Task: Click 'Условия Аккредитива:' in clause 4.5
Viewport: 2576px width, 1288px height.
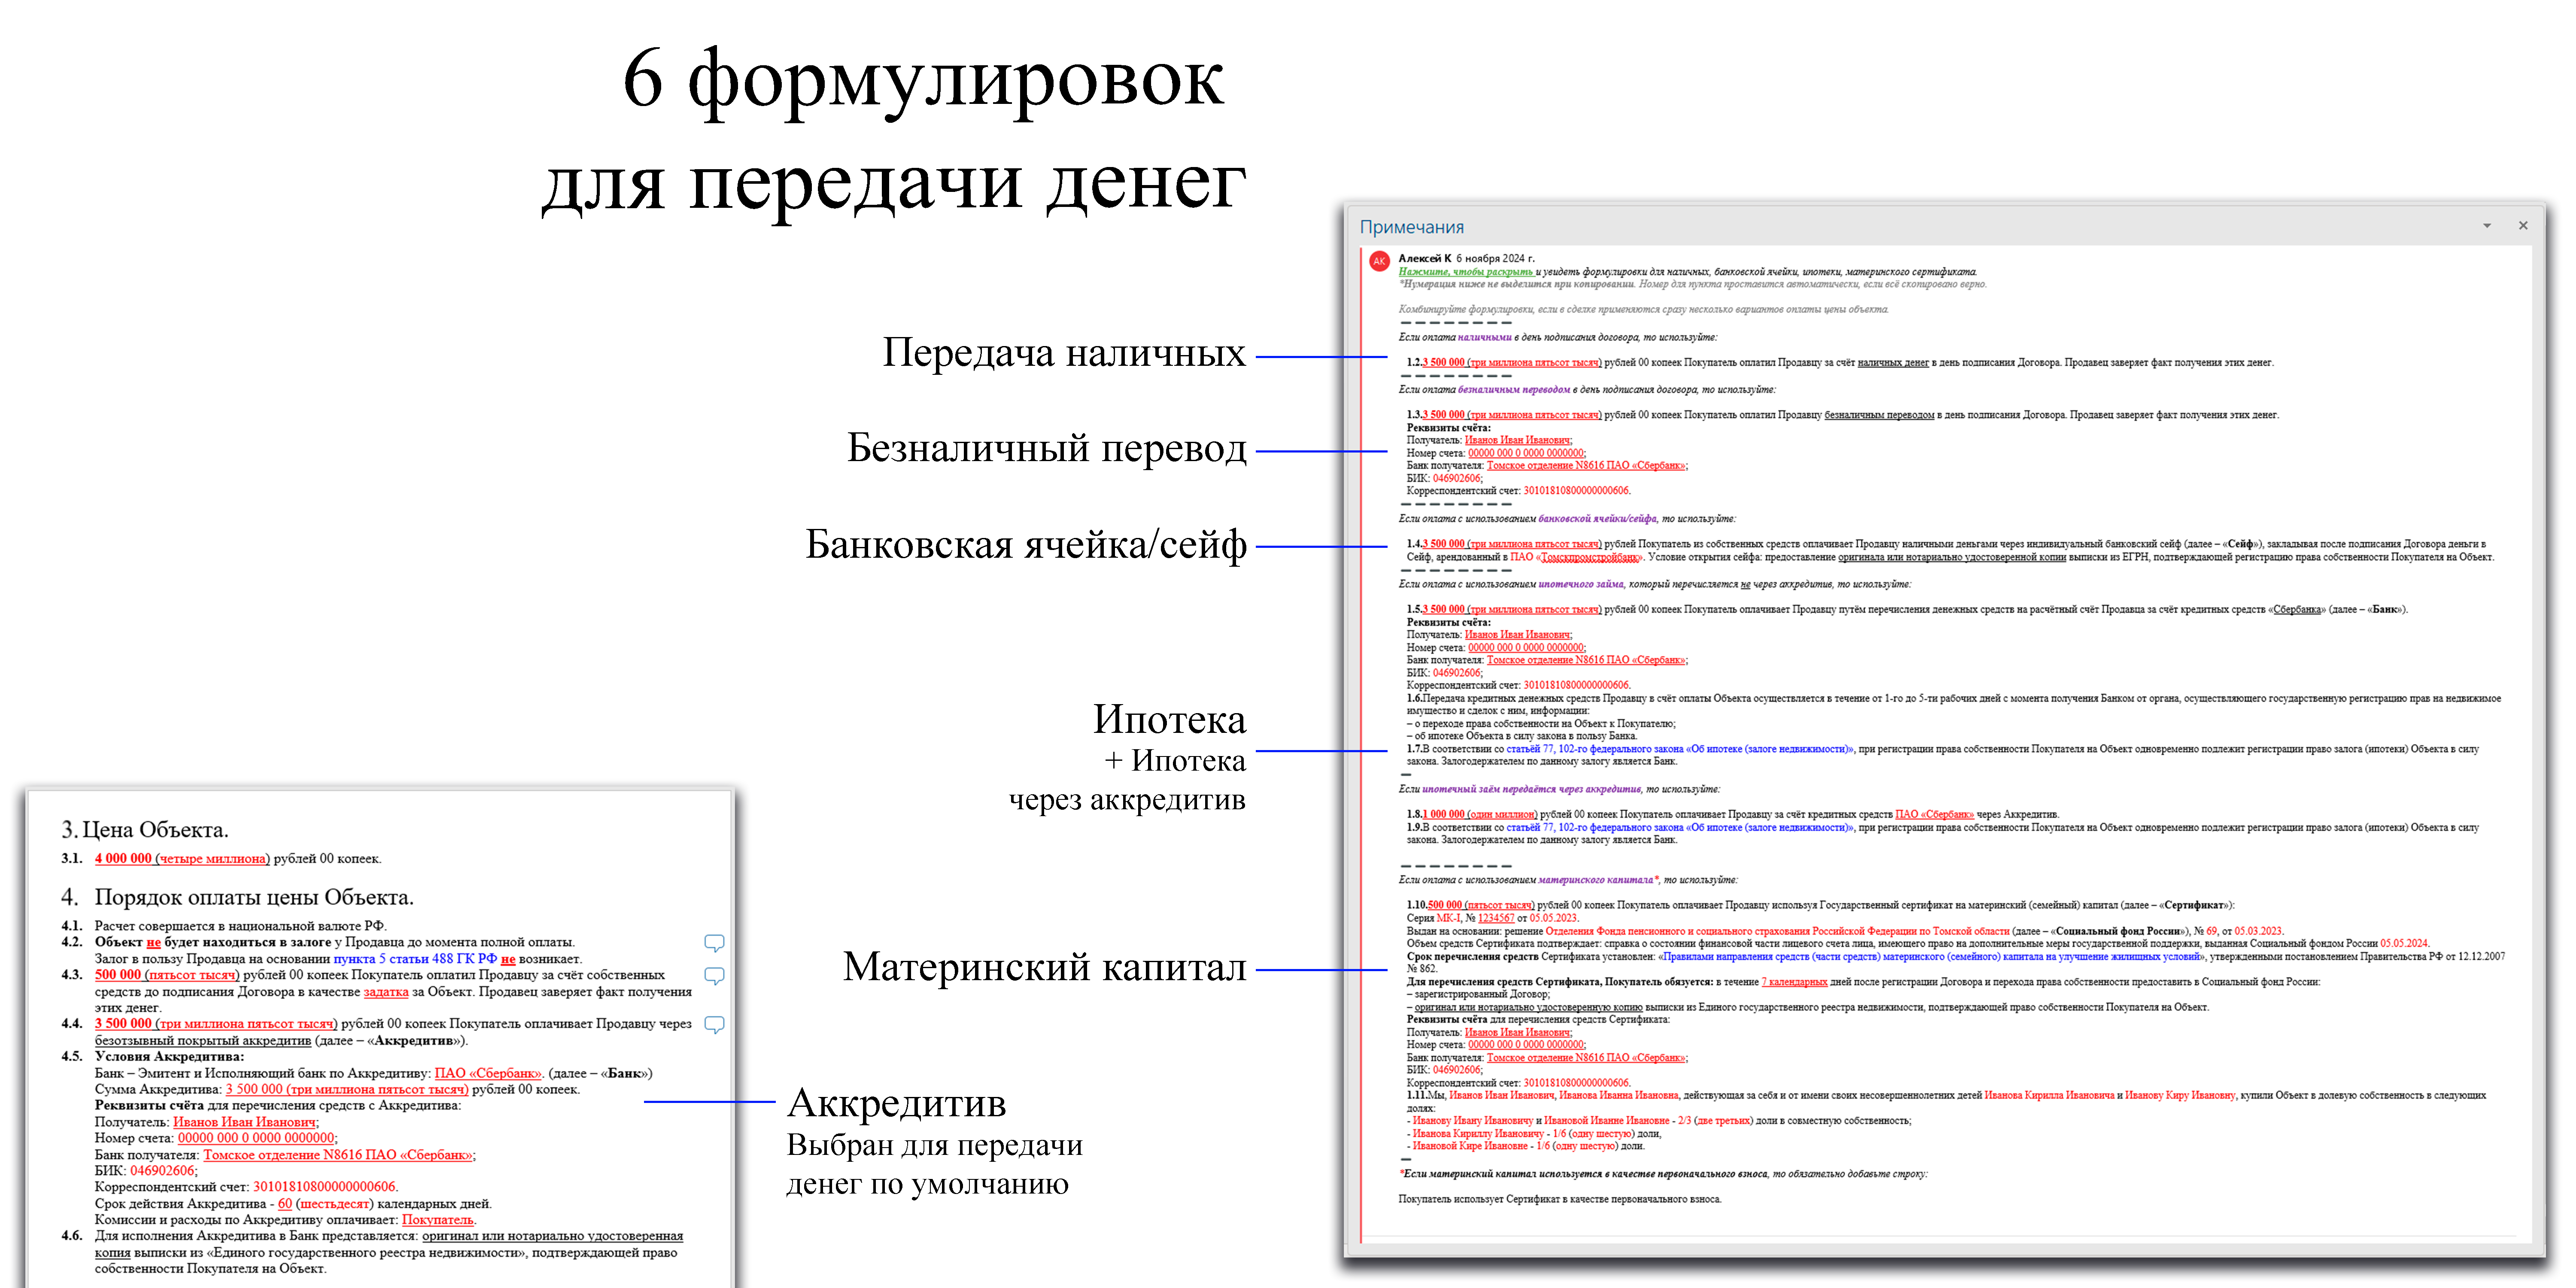Action: point(169,1056)
